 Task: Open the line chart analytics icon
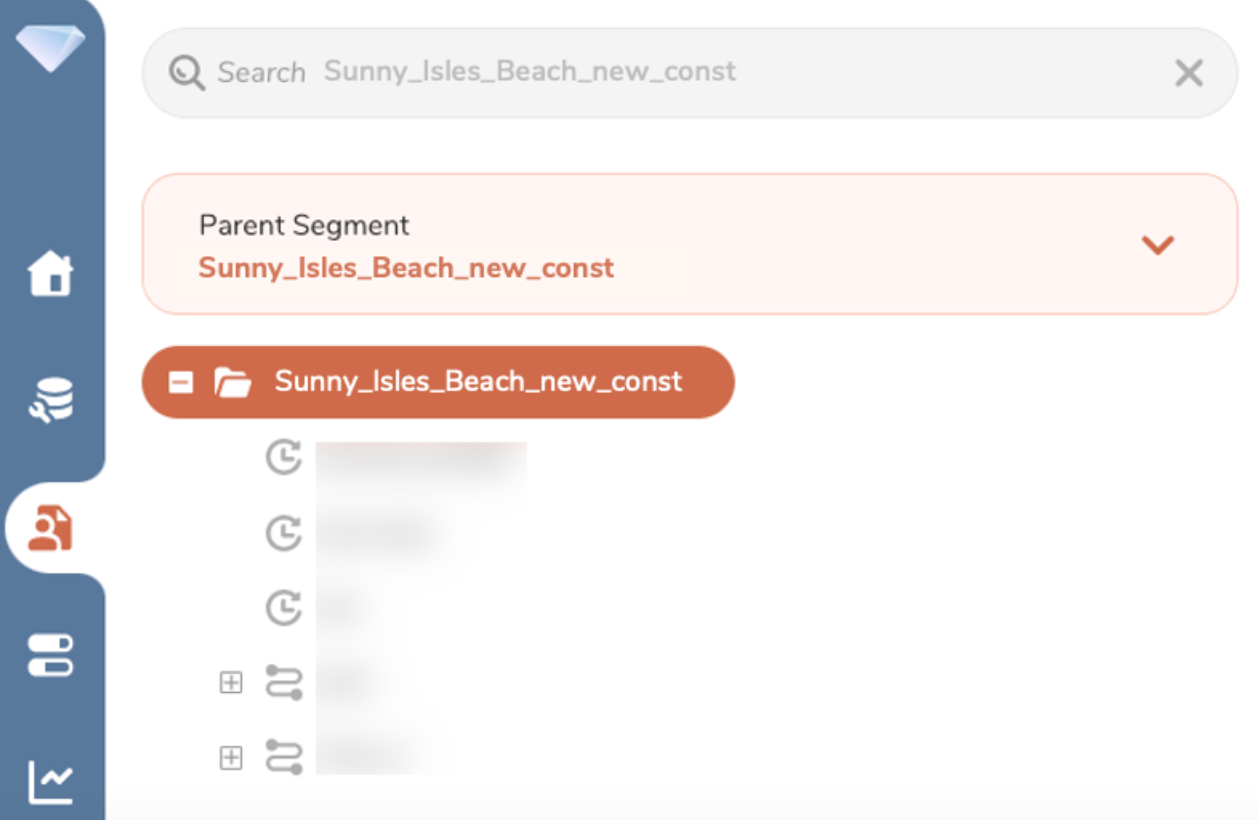[51, 782]
